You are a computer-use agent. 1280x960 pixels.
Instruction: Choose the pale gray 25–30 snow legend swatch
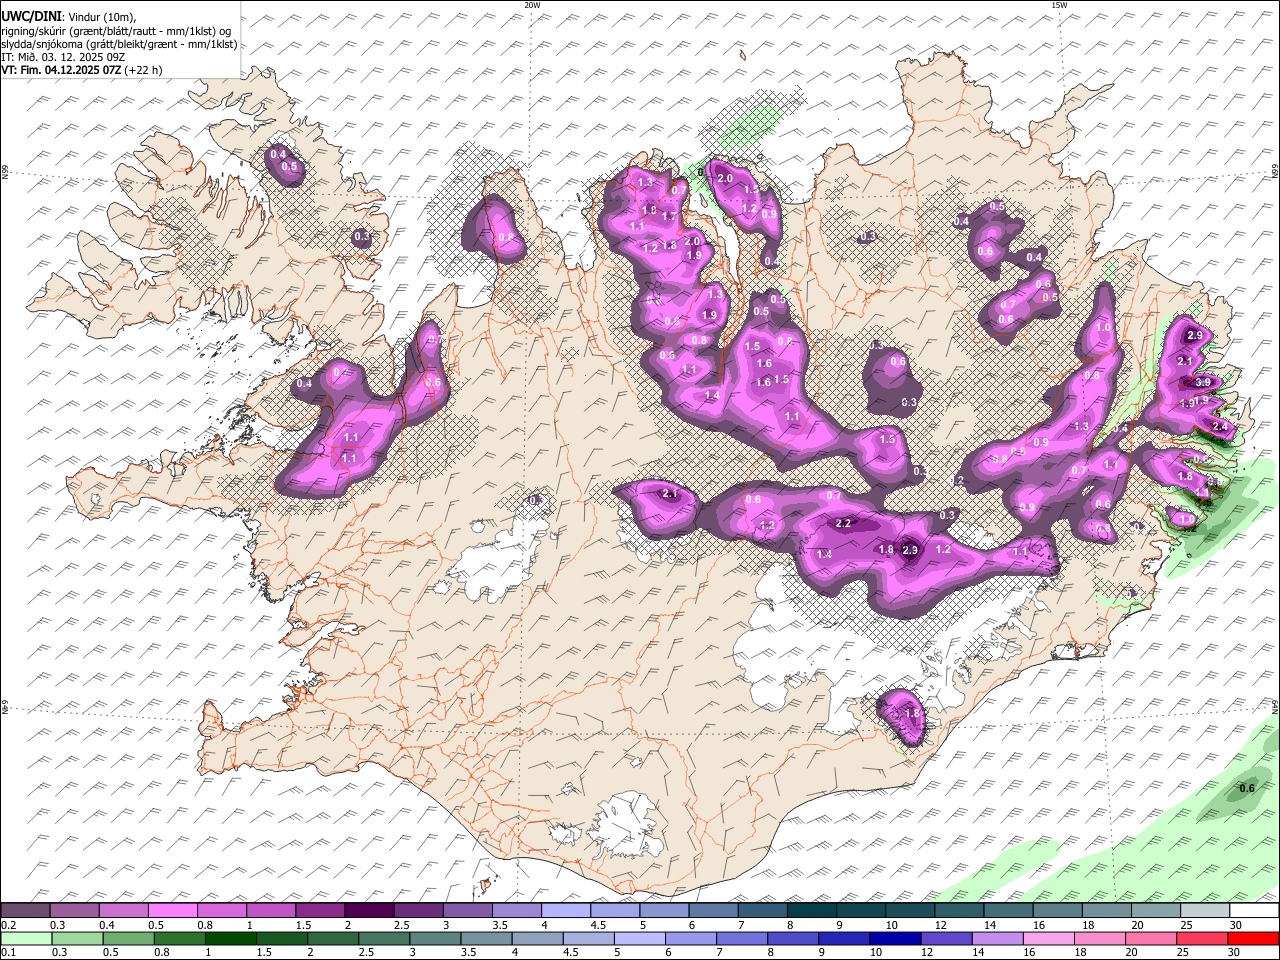1204,911
